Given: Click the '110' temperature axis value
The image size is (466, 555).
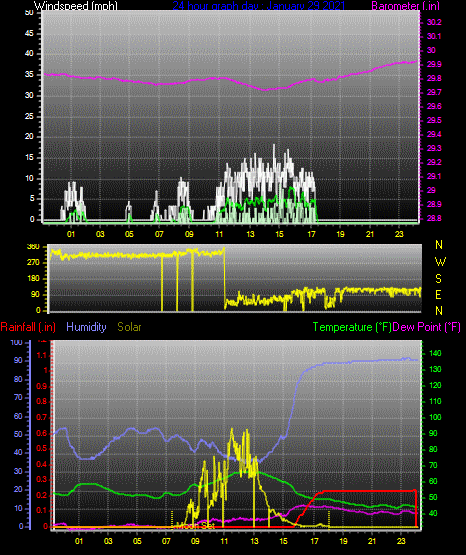Looking at the screenshot, I should point(435,401).
